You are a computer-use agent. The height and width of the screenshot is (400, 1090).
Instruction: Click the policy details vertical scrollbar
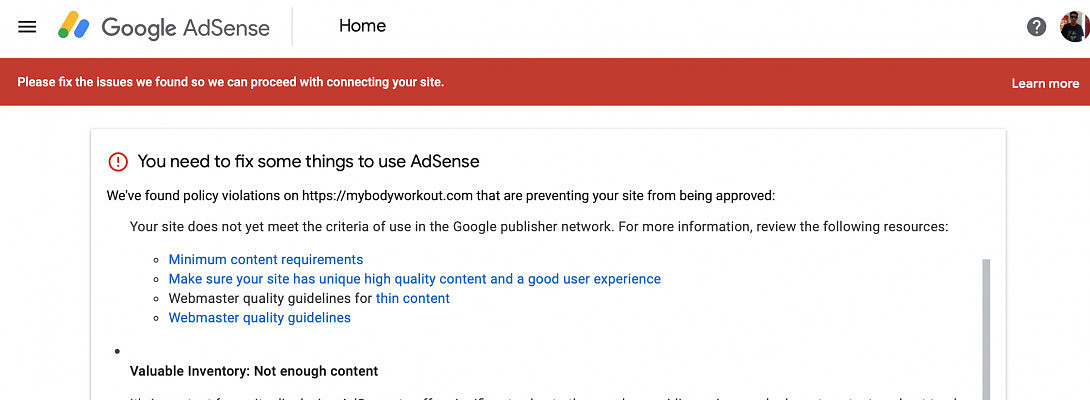point(986,330)
